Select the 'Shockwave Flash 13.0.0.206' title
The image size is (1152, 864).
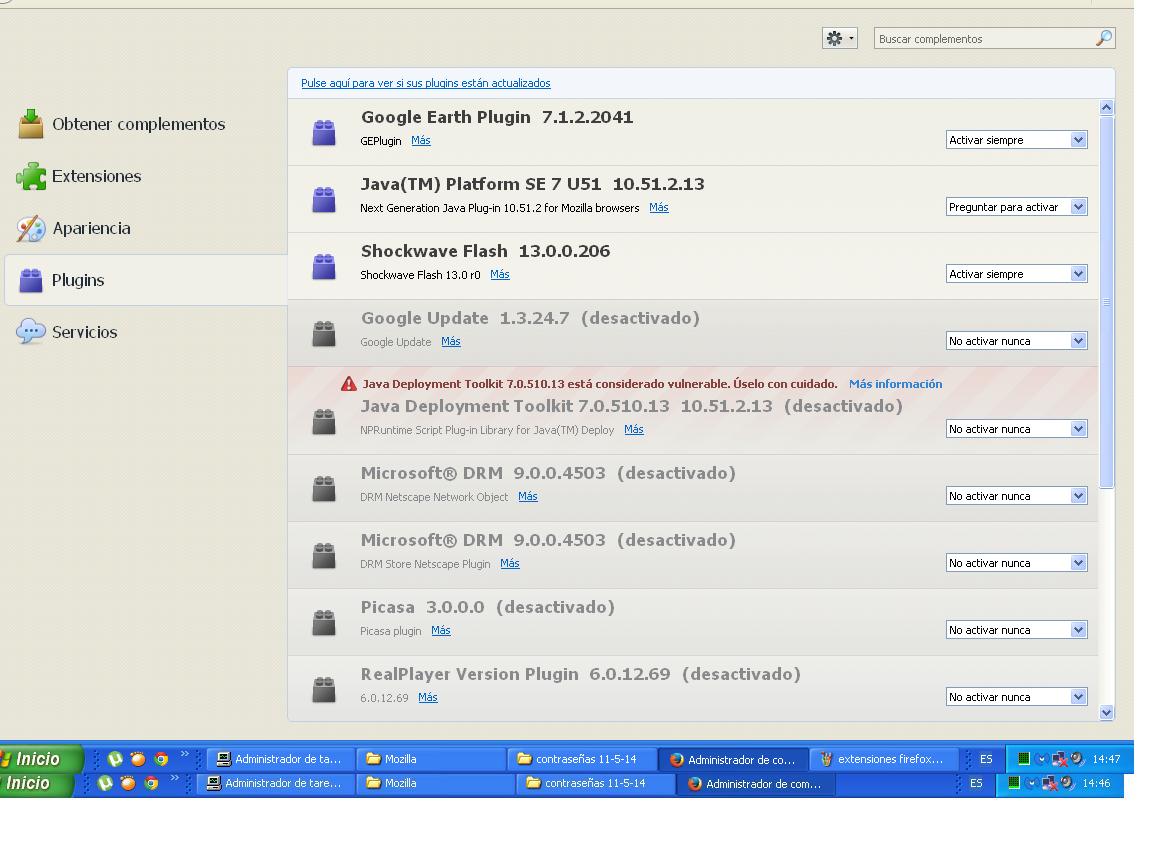(485, 251)
